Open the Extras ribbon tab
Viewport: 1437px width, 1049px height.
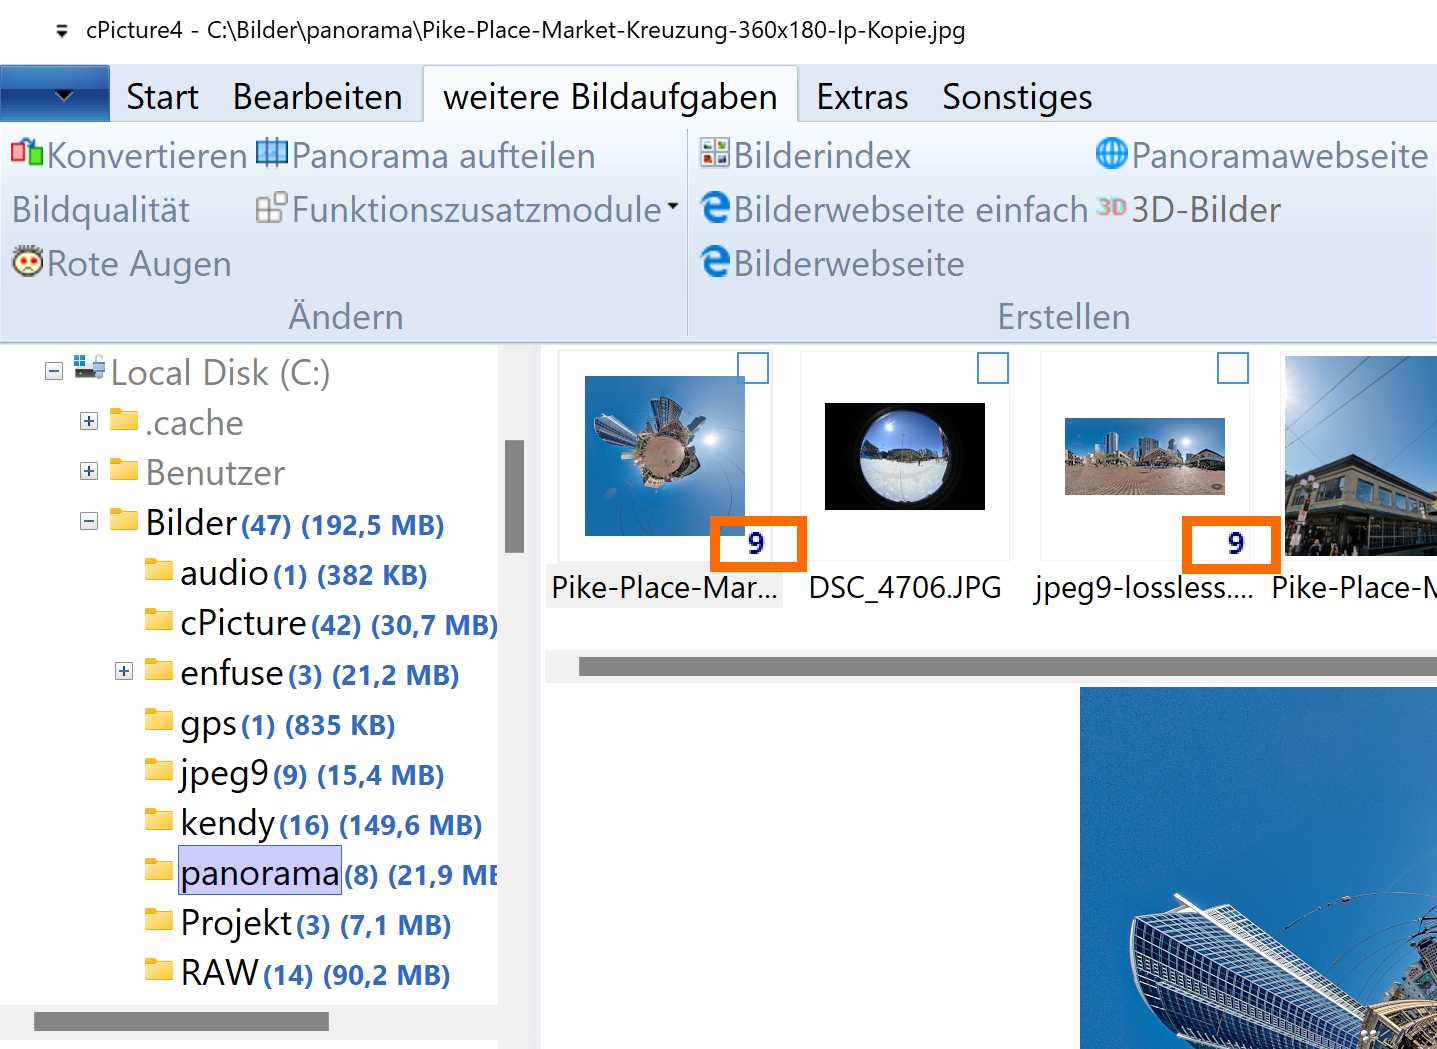861,97
